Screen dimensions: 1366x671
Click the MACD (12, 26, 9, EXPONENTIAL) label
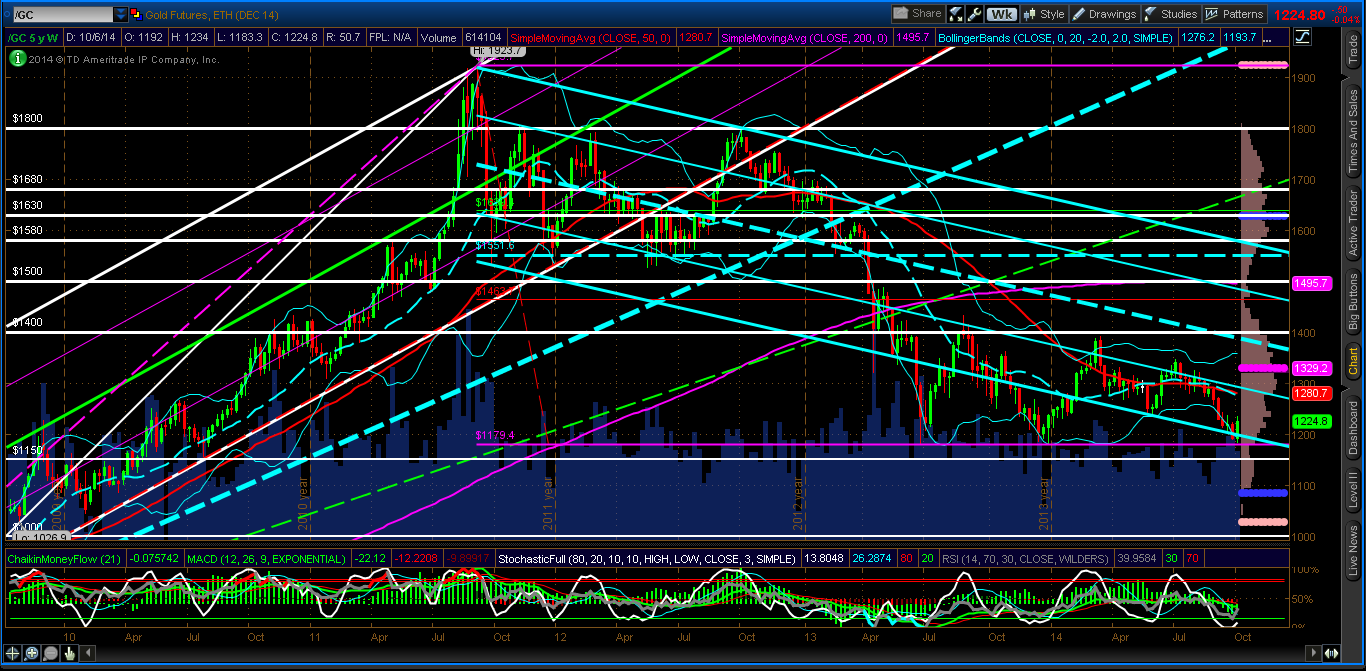266,558
